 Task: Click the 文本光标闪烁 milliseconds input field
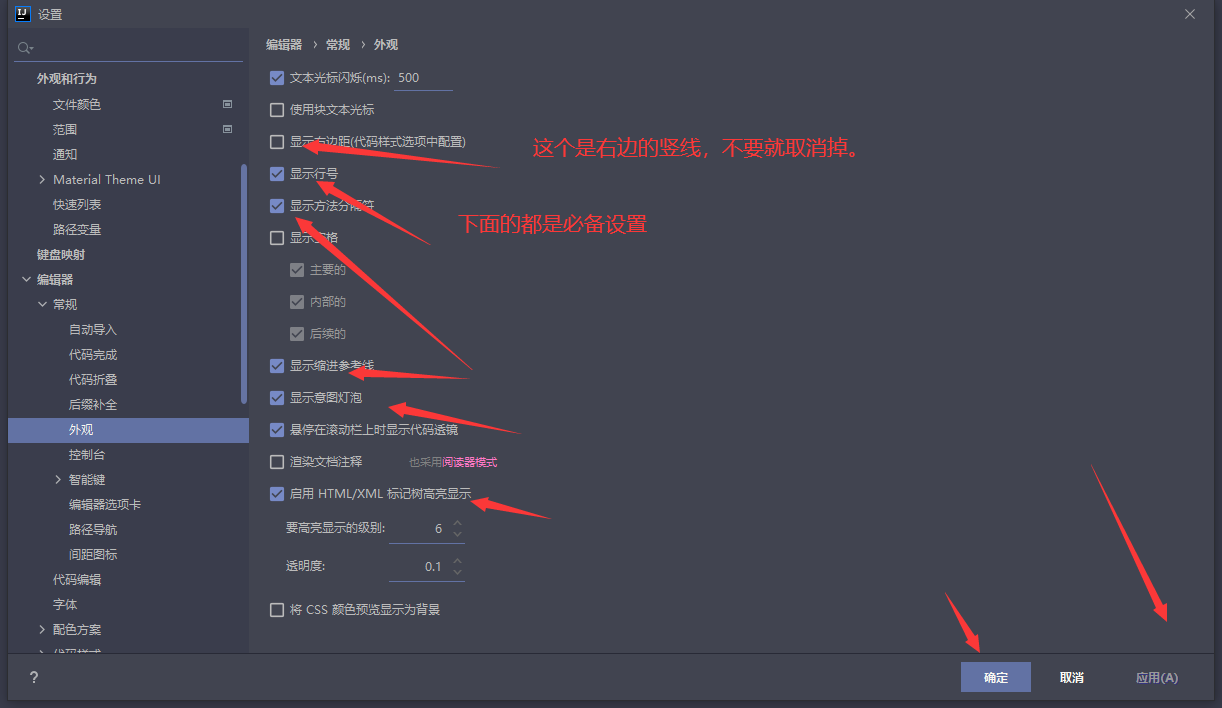pos(424,78)
